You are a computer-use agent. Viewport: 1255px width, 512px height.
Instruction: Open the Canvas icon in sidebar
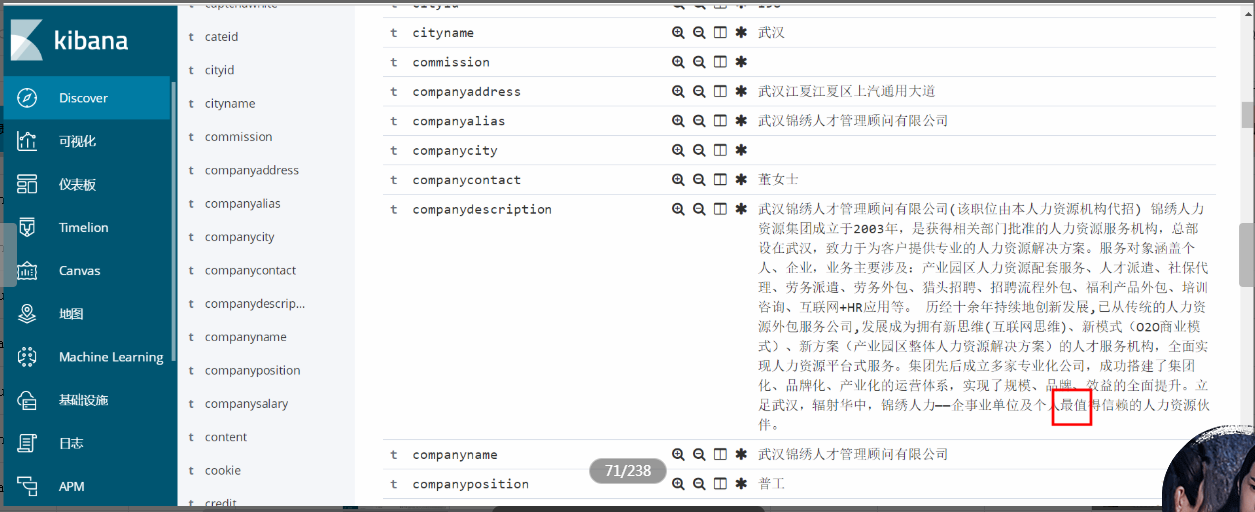coord(28,270)
